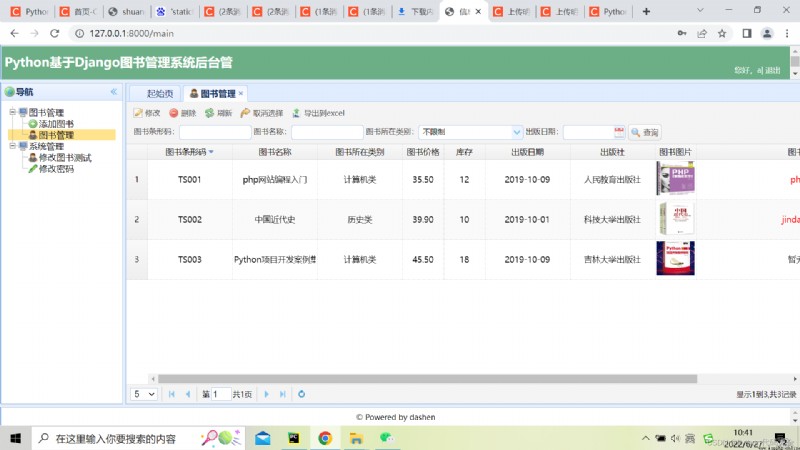Click the 图书名称 filter input field

click(327, 132)
